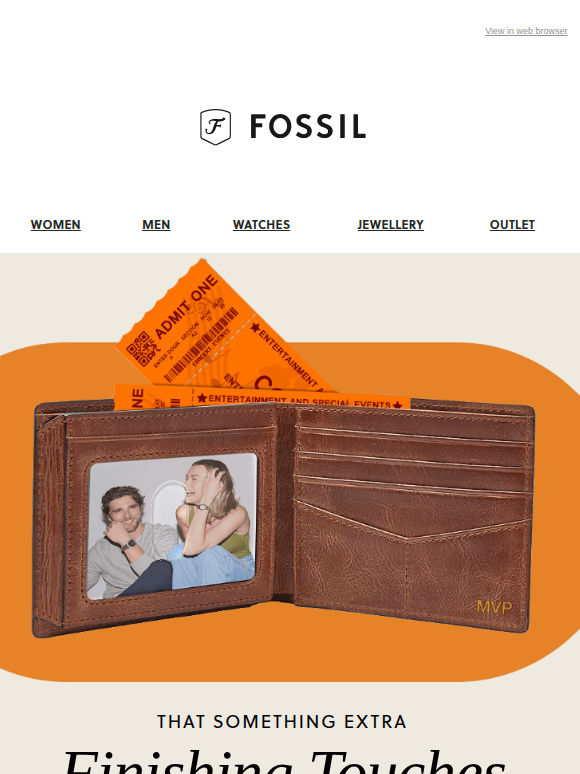This screenshot has height=774, width=580.
Task: Go to the WOMEN section
Action: (x=55, y=225)
